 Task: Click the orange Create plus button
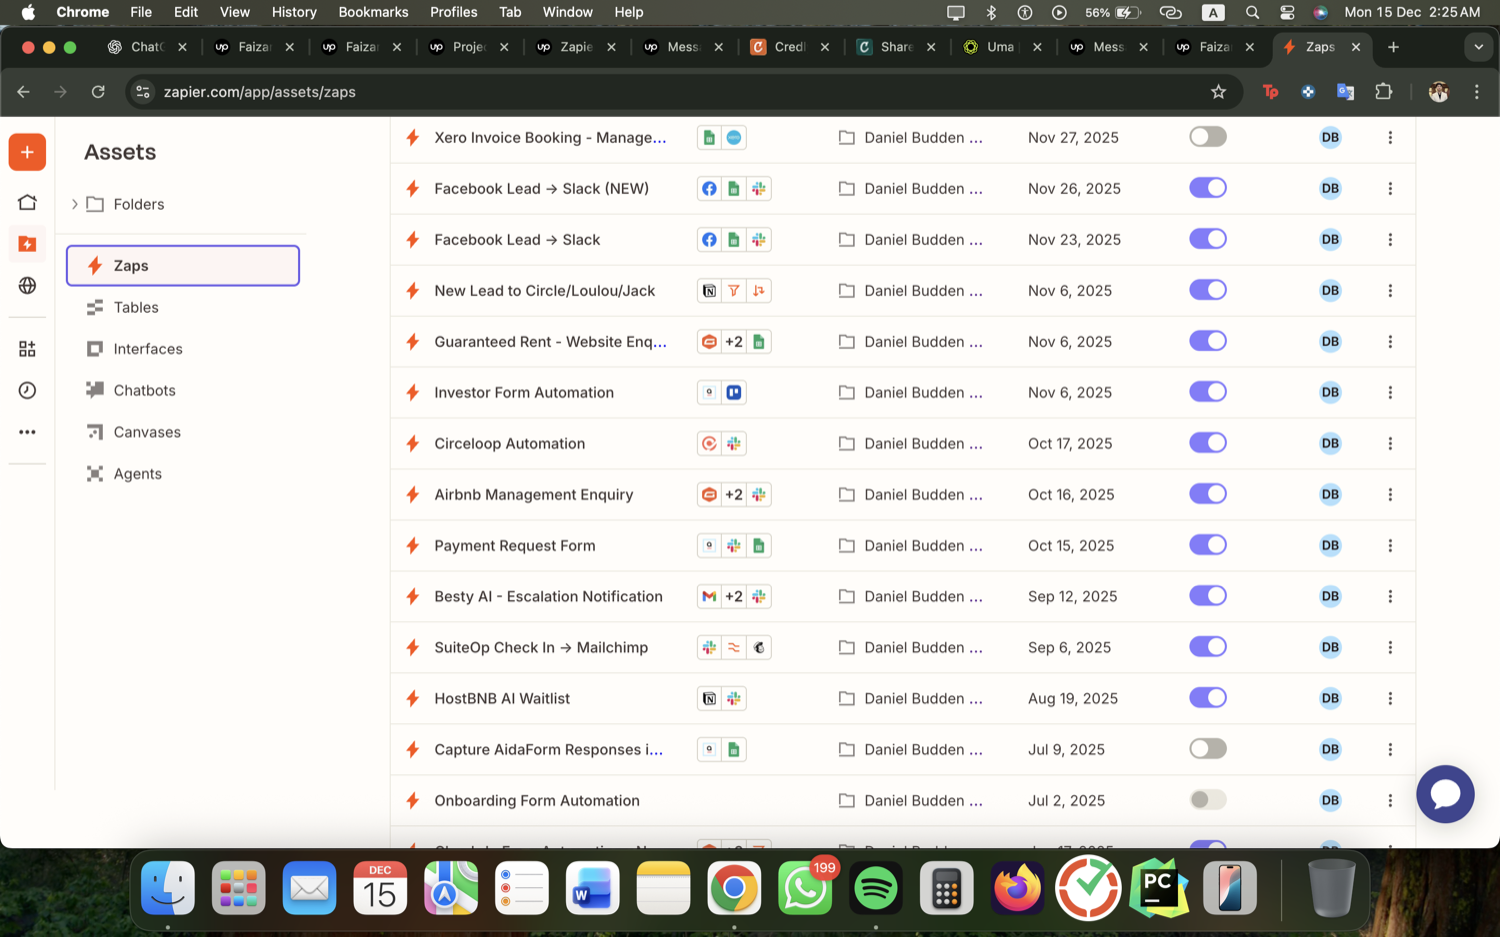pyautogui.click(x=27, y=152)
